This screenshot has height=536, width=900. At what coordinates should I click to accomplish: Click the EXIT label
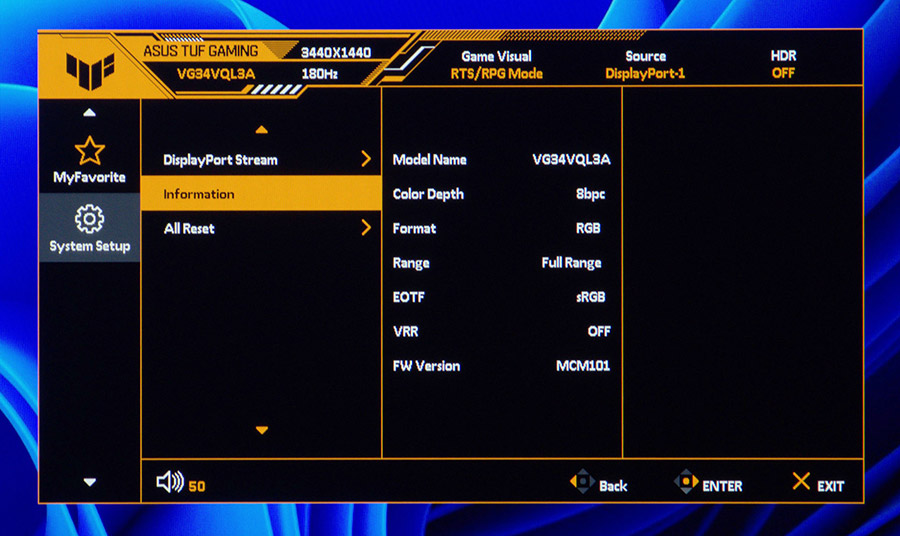[831, 486]
